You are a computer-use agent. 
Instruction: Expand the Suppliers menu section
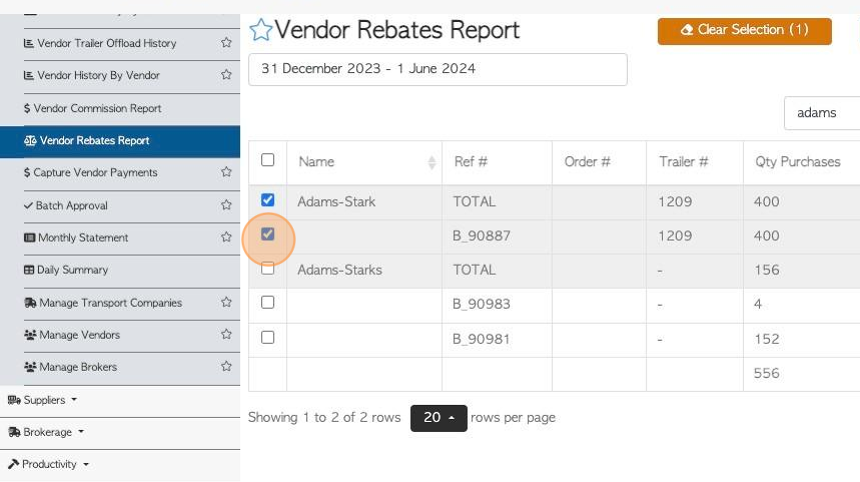pos(43,400)
